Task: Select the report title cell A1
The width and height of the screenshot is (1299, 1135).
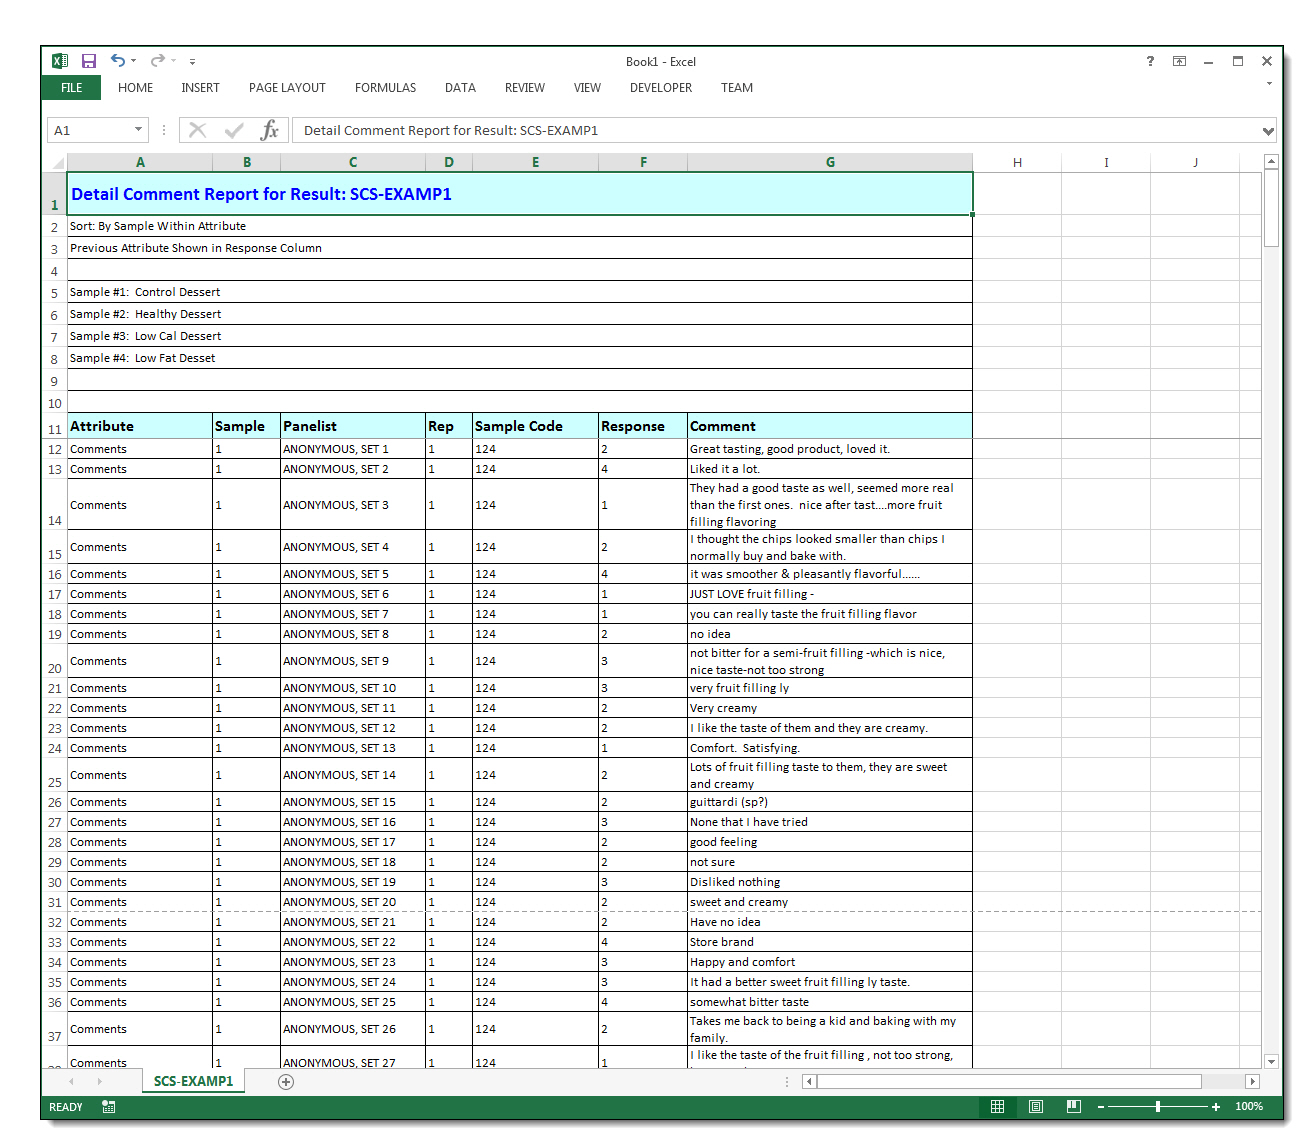Action: click(x=520, y=194)
